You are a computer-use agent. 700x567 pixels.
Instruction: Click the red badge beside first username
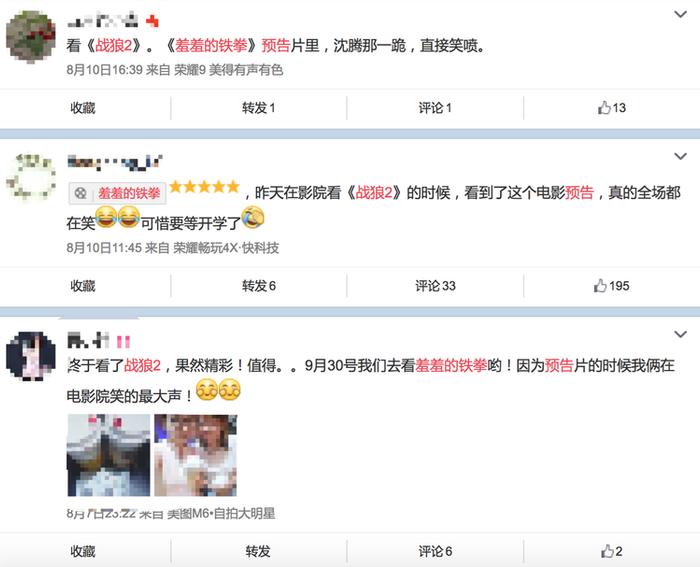coord(152,21)
